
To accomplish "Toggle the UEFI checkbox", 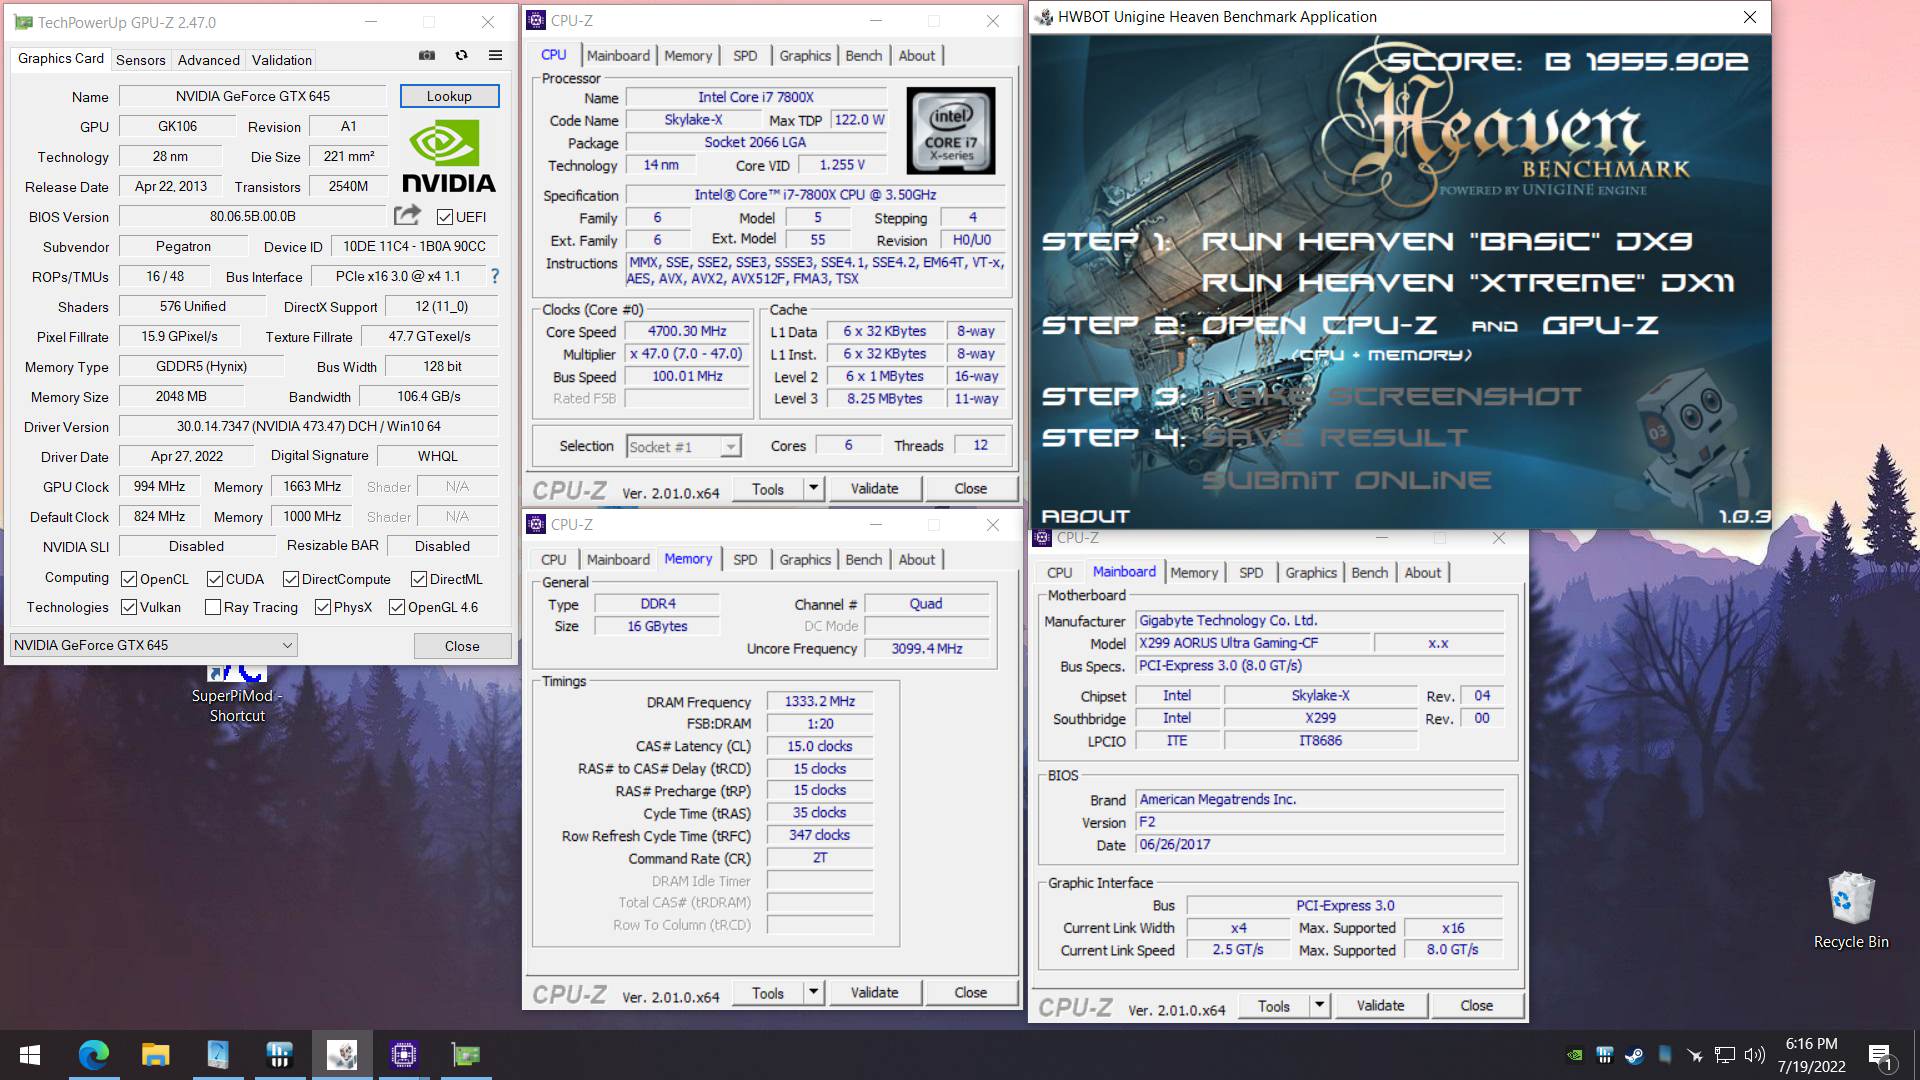I will tap(445, 216).
